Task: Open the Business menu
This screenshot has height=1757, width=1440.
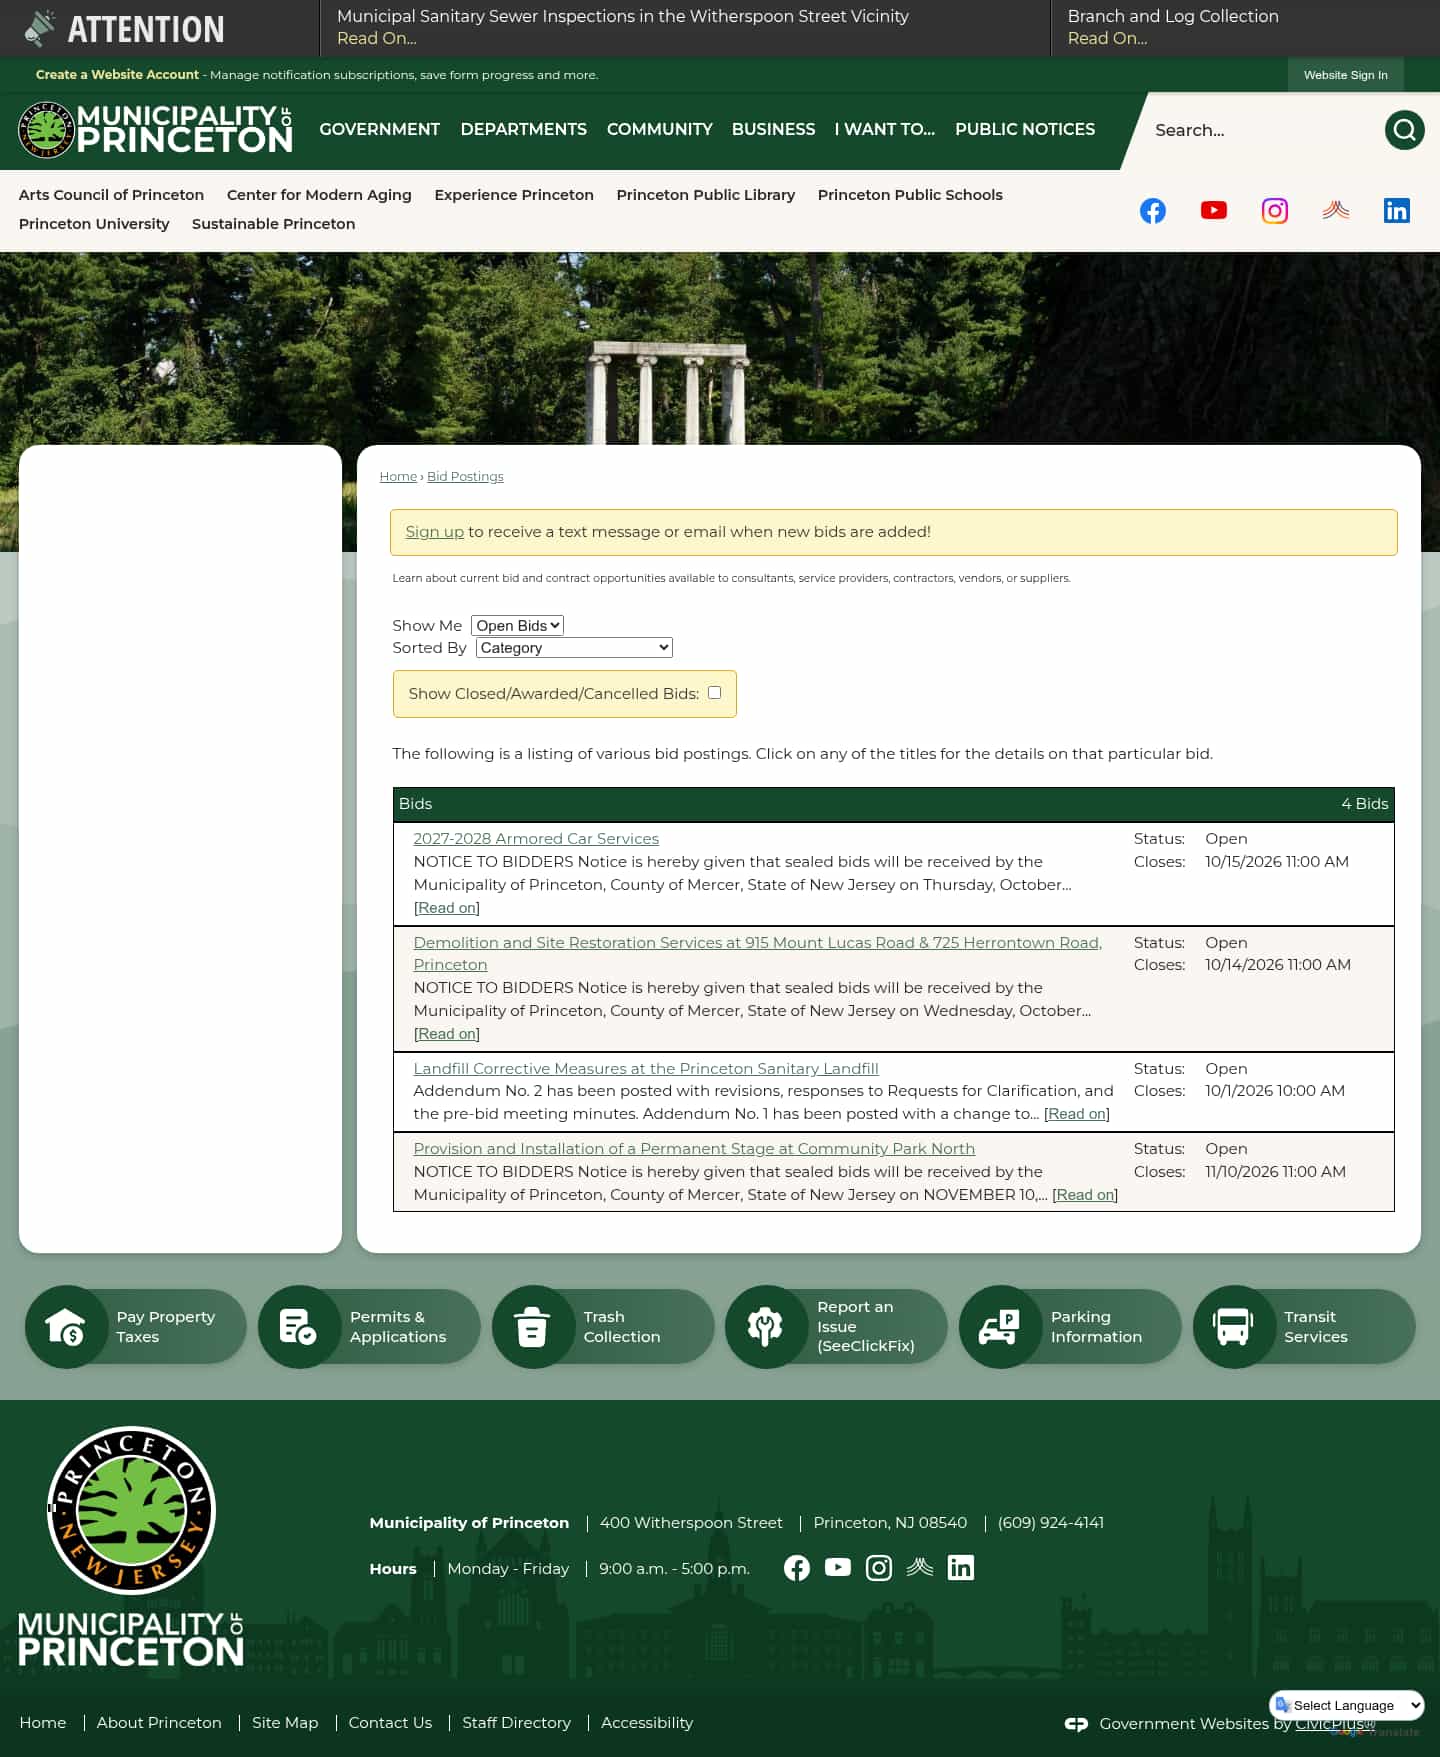Action: pyautogui.click(x=774, y=129)
